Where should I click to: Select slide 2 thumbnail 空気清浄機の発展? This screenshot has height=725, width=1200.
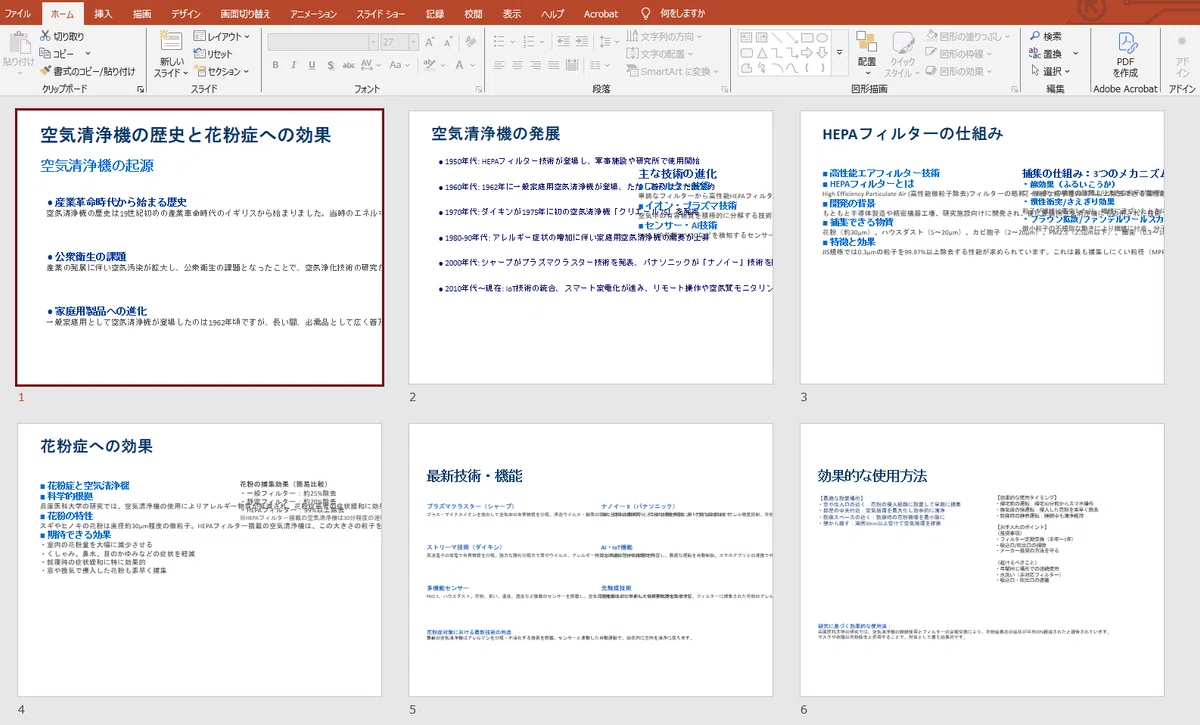(591, 246)
